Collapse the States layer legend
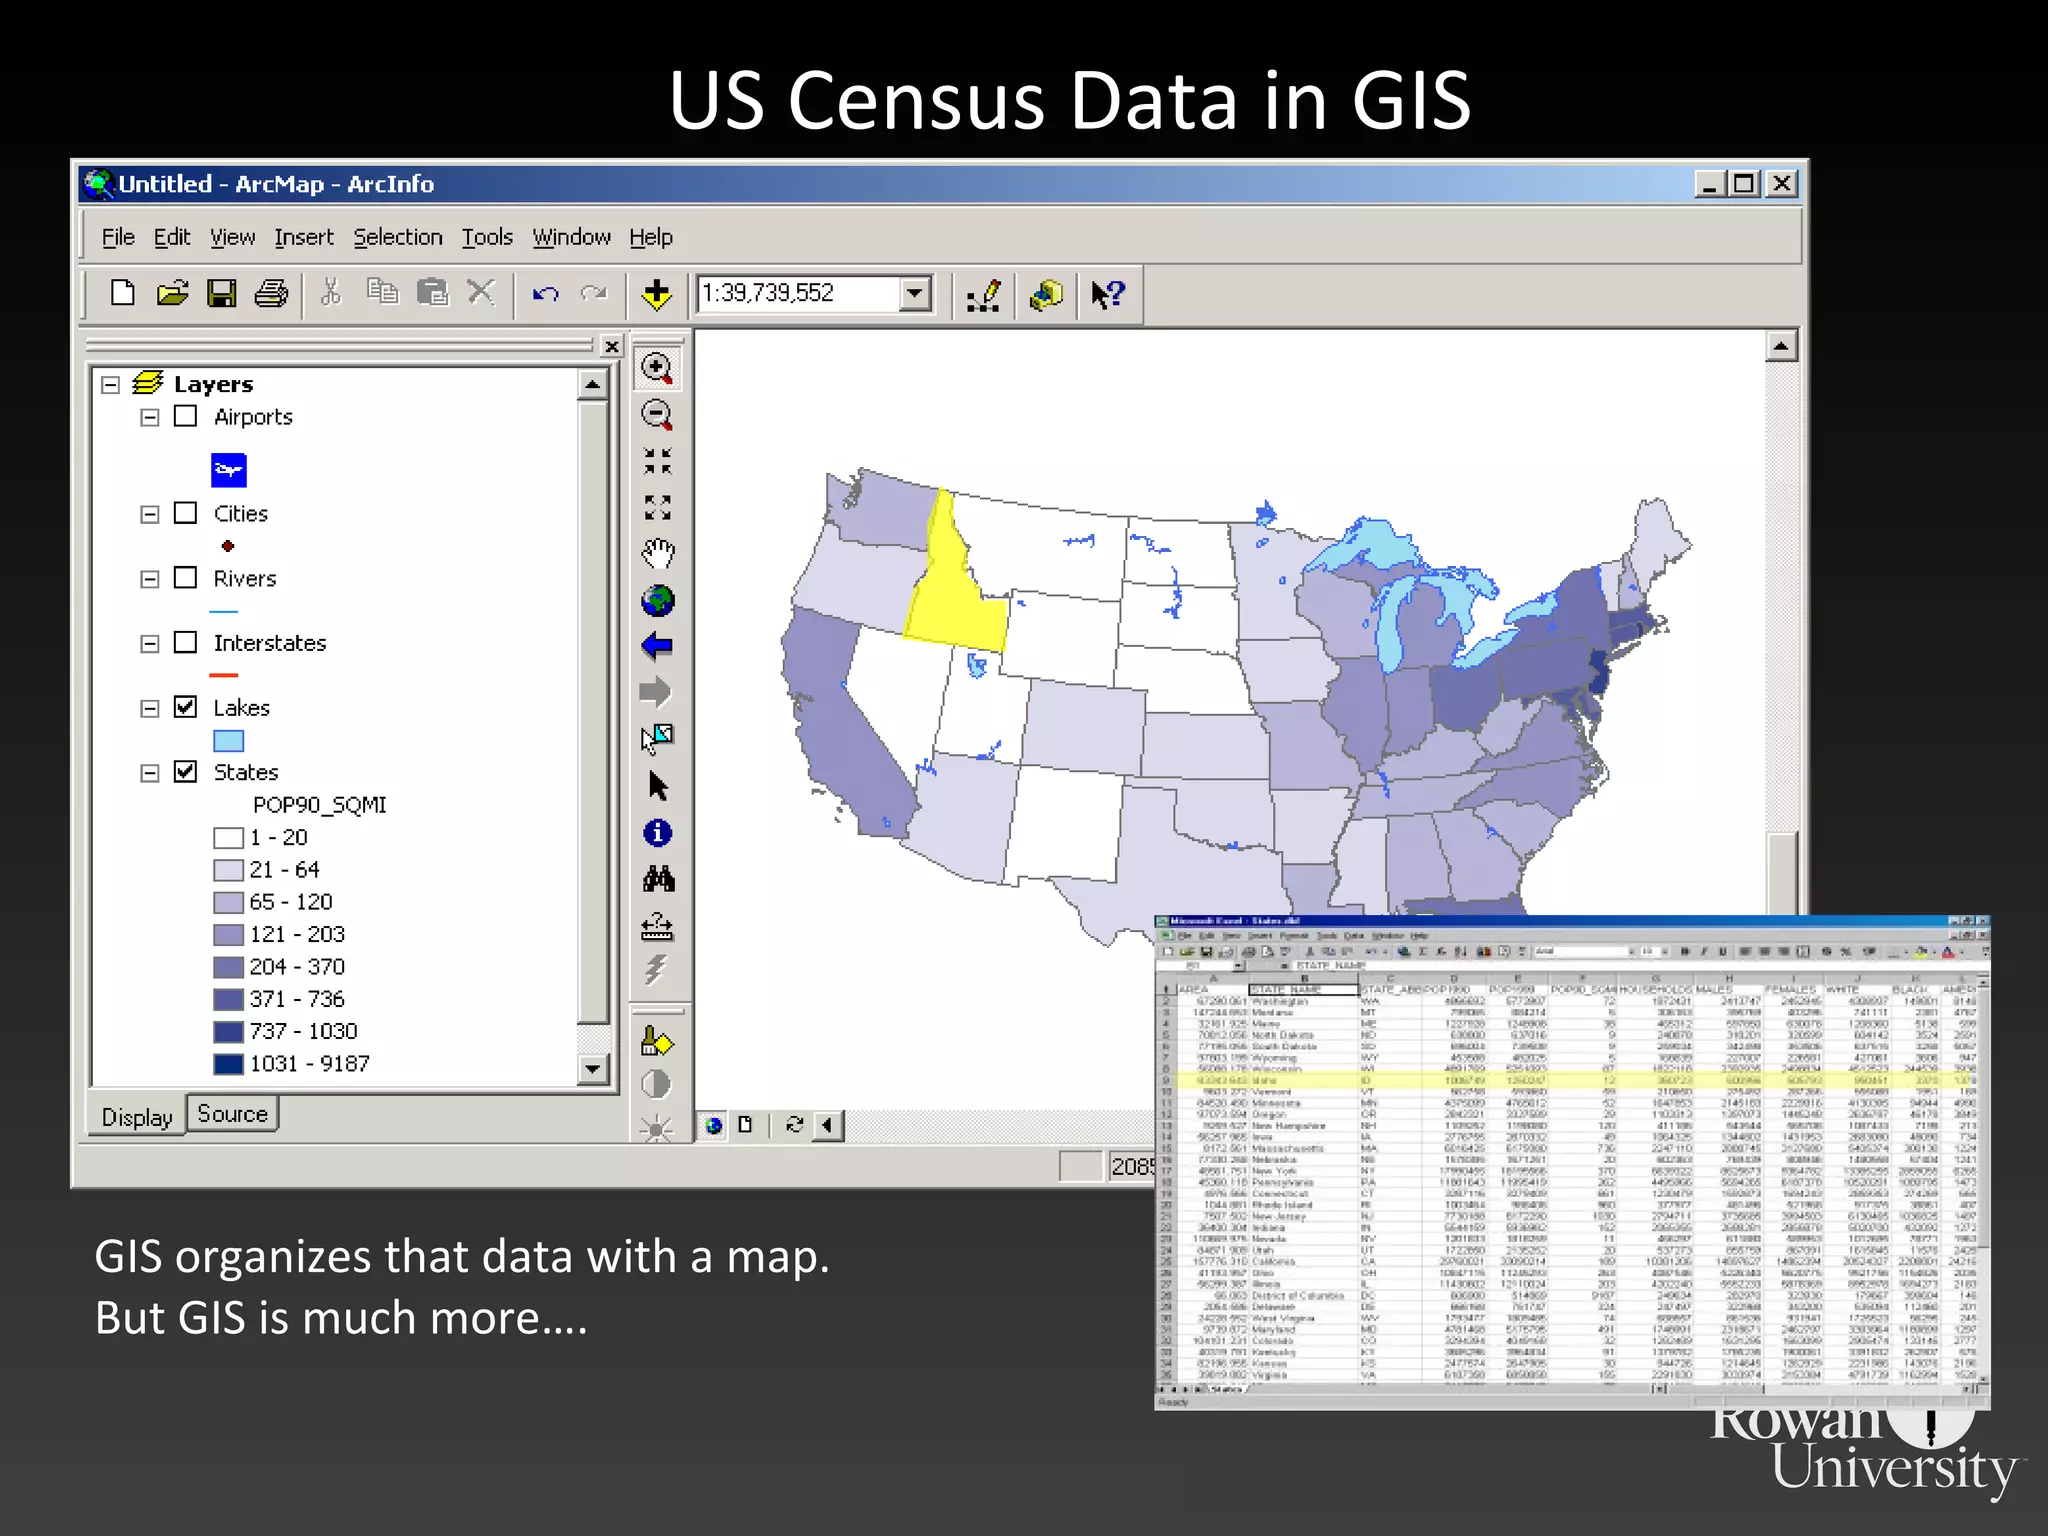2048x1536 pixels. (150, 773)
